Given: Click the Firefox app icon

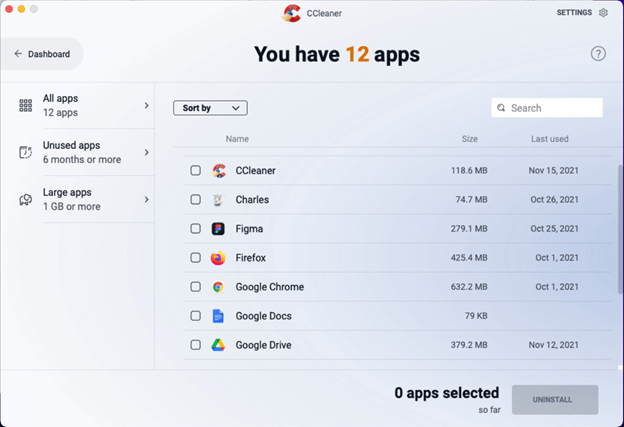Looking at the screenshot, I should 218,258.
